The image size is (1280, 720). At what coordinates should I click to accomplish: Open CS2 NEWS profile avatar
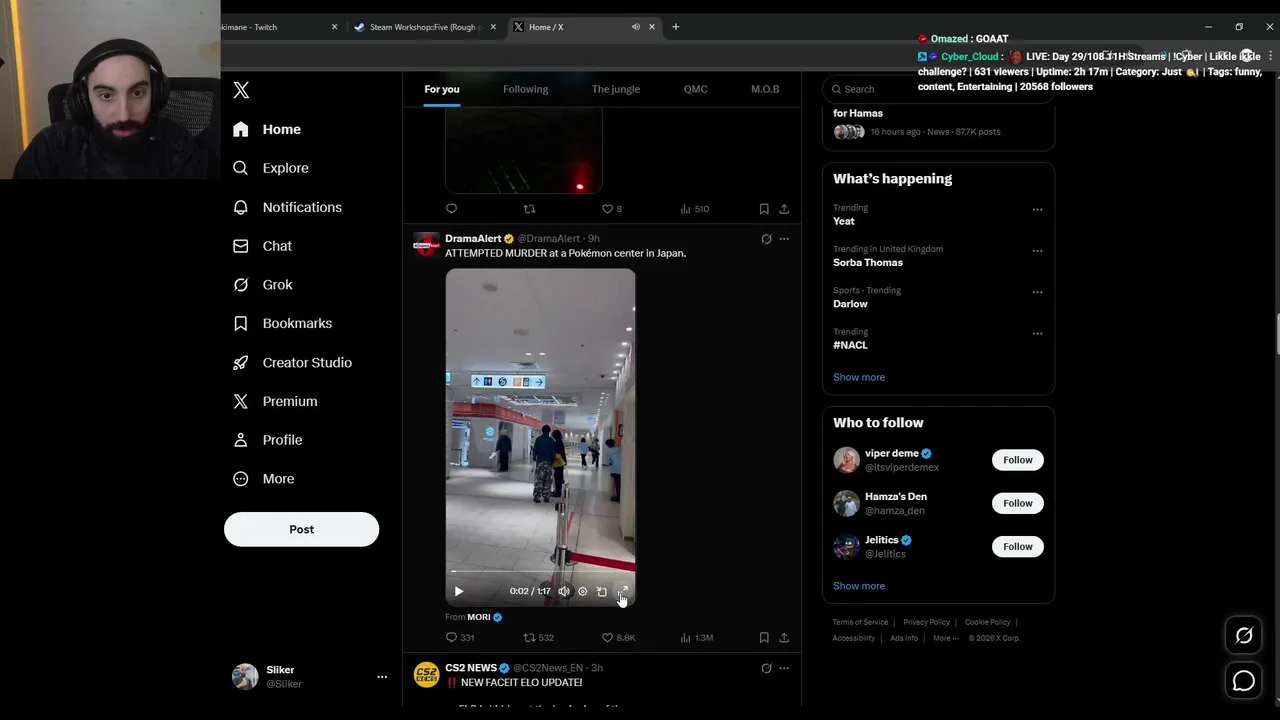pos(427,674)
